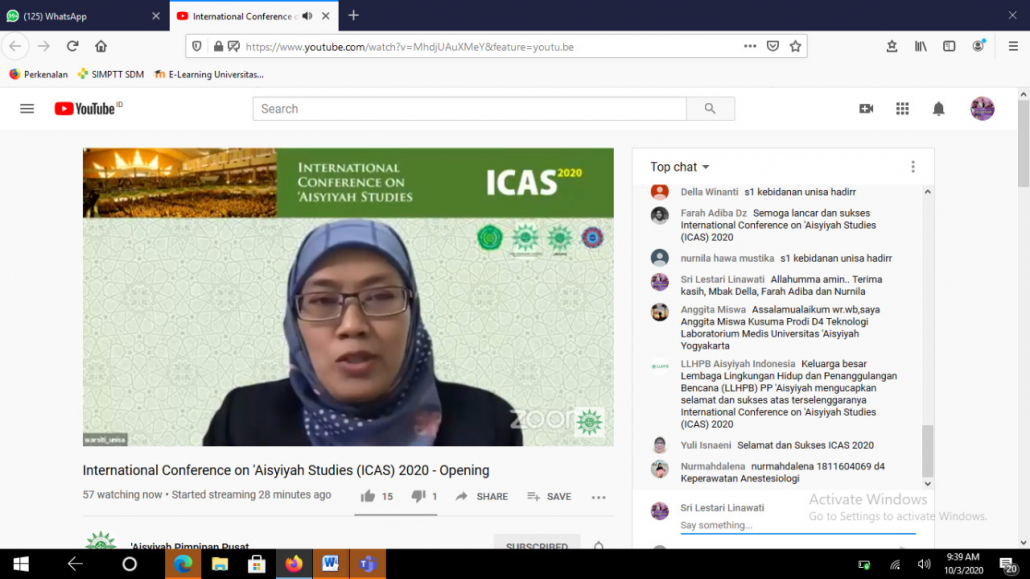Screen dimensions: 1030x579
Task: Click the YouTube search field
Action: 469,109
